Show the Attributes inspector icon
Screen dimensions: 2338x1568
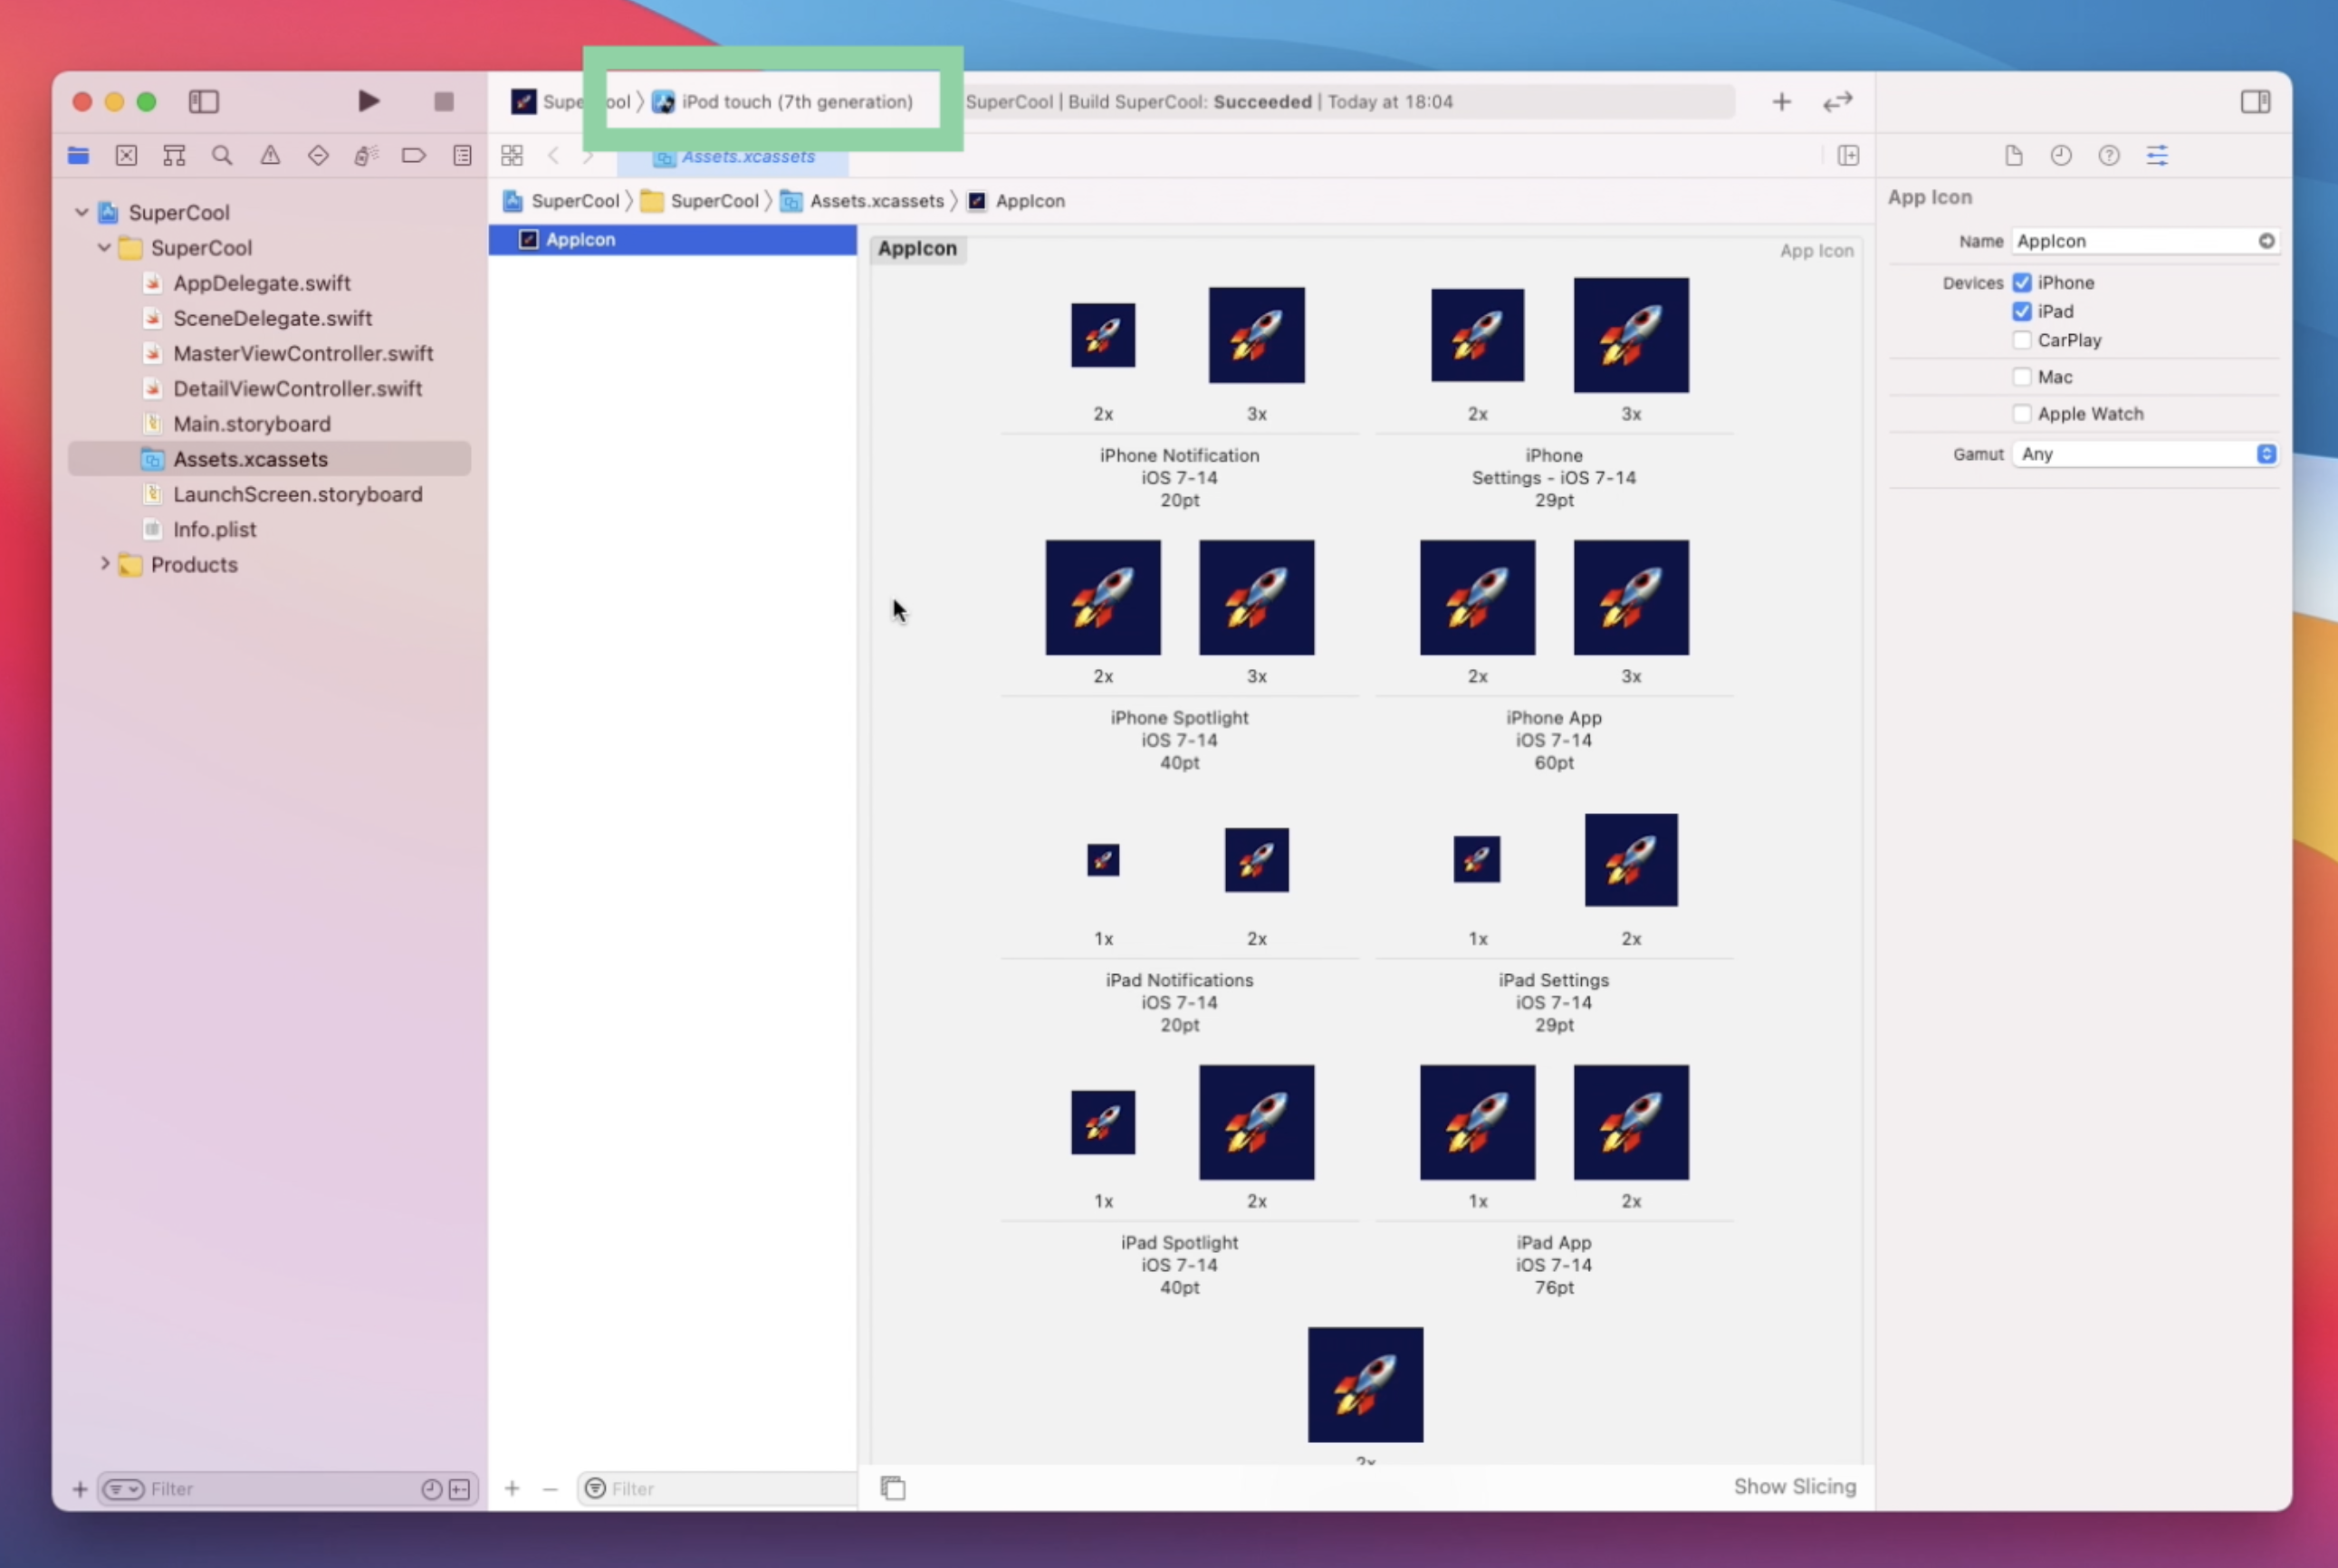[2157, 155]
